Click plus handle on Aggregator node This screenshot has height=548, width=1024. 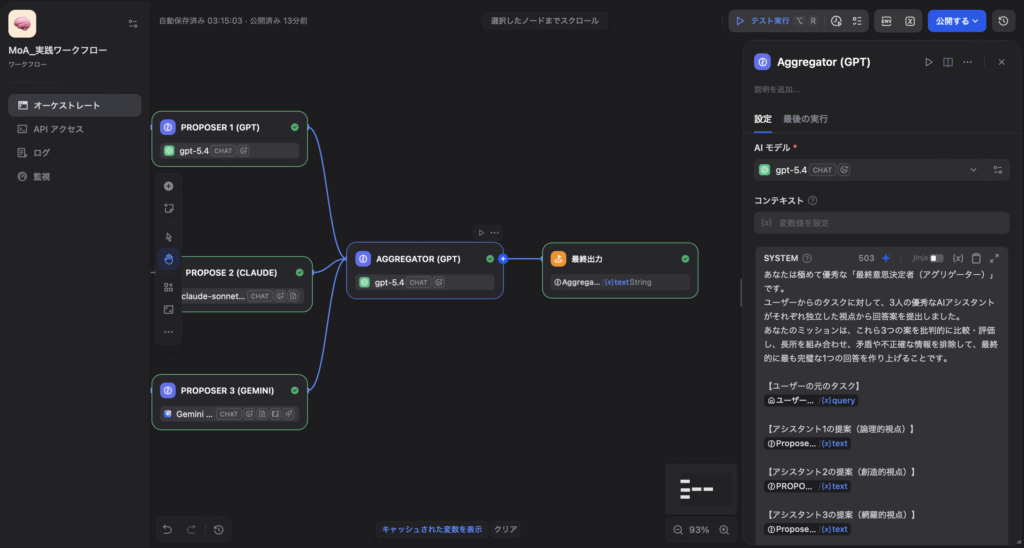(503, 259)
